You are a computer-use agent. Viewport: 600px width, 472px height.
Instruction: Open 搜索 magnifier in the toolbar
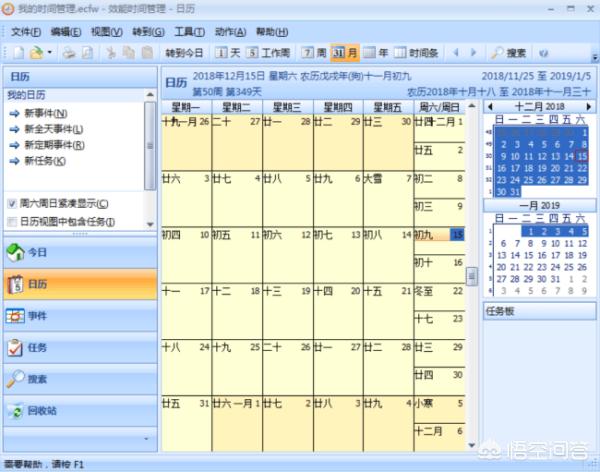point(508,53)
